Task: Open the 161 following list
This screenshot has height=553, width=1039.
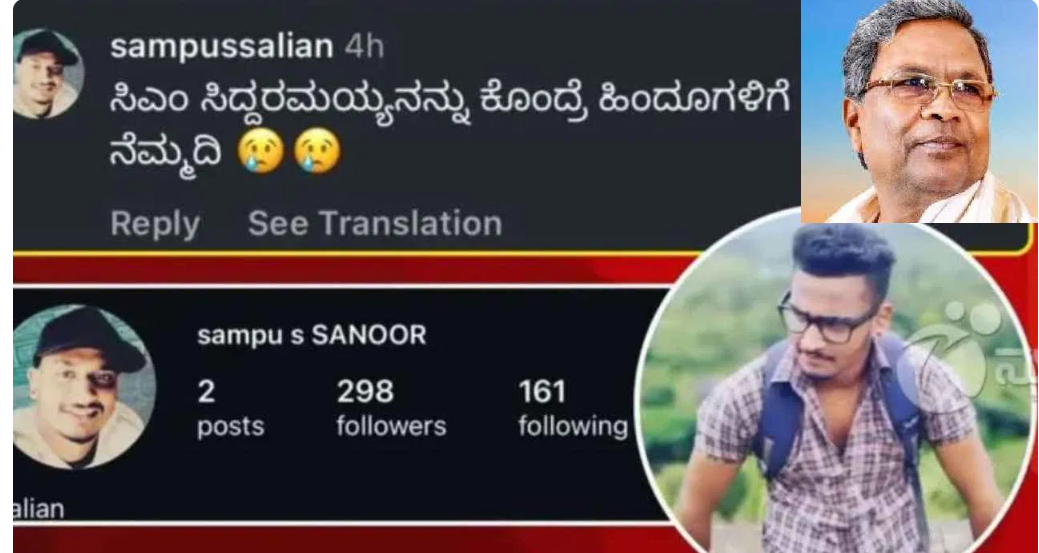Action: tap(573, 409)
